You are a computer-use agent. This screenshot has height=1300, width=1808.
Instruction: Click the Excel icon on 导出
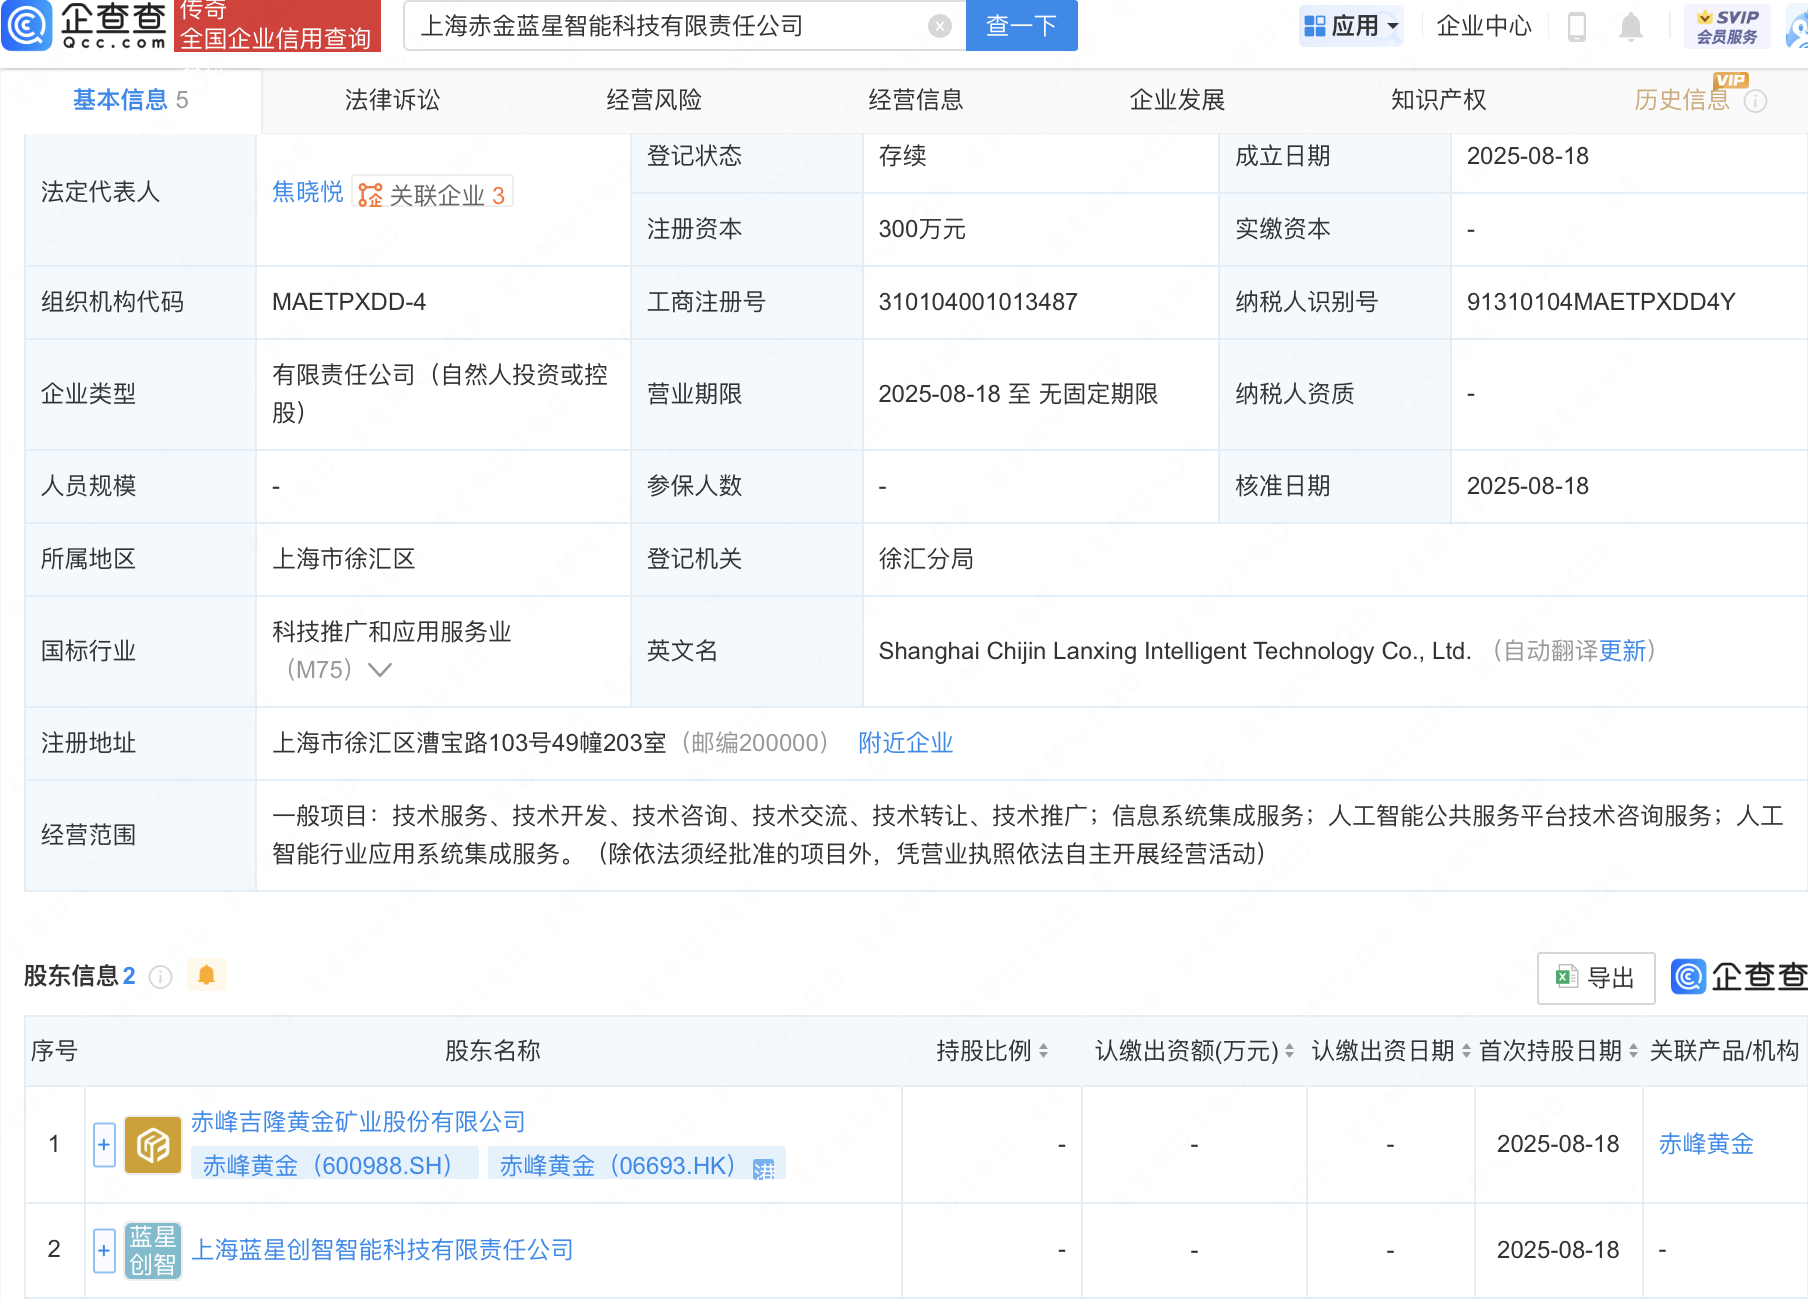pyautogui.click(x=1566, y=977)
